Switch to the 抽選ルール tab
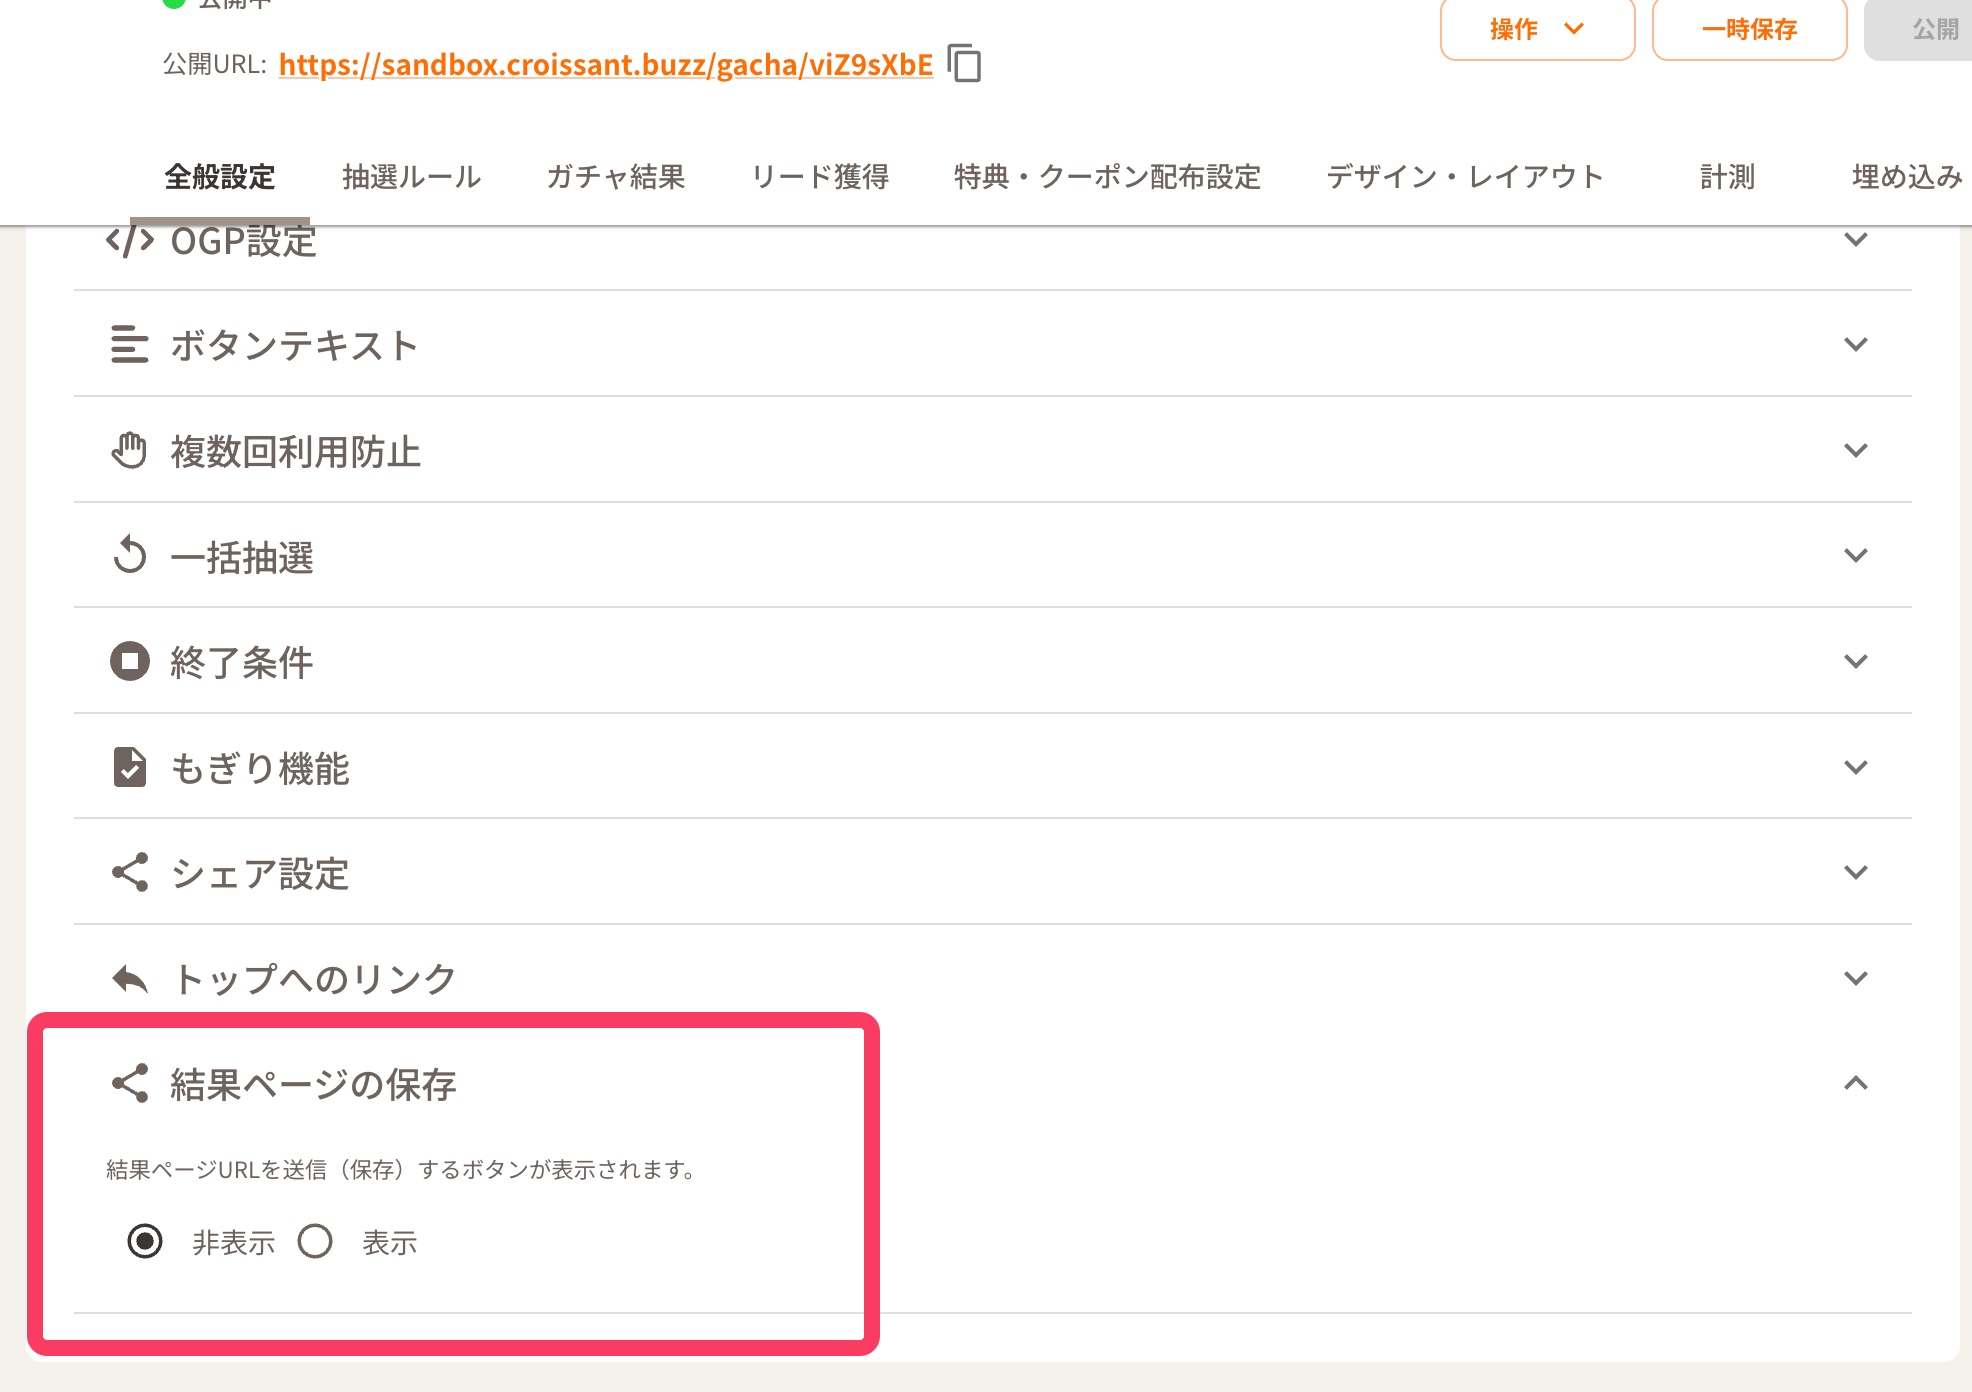 (x=411, y=177)
